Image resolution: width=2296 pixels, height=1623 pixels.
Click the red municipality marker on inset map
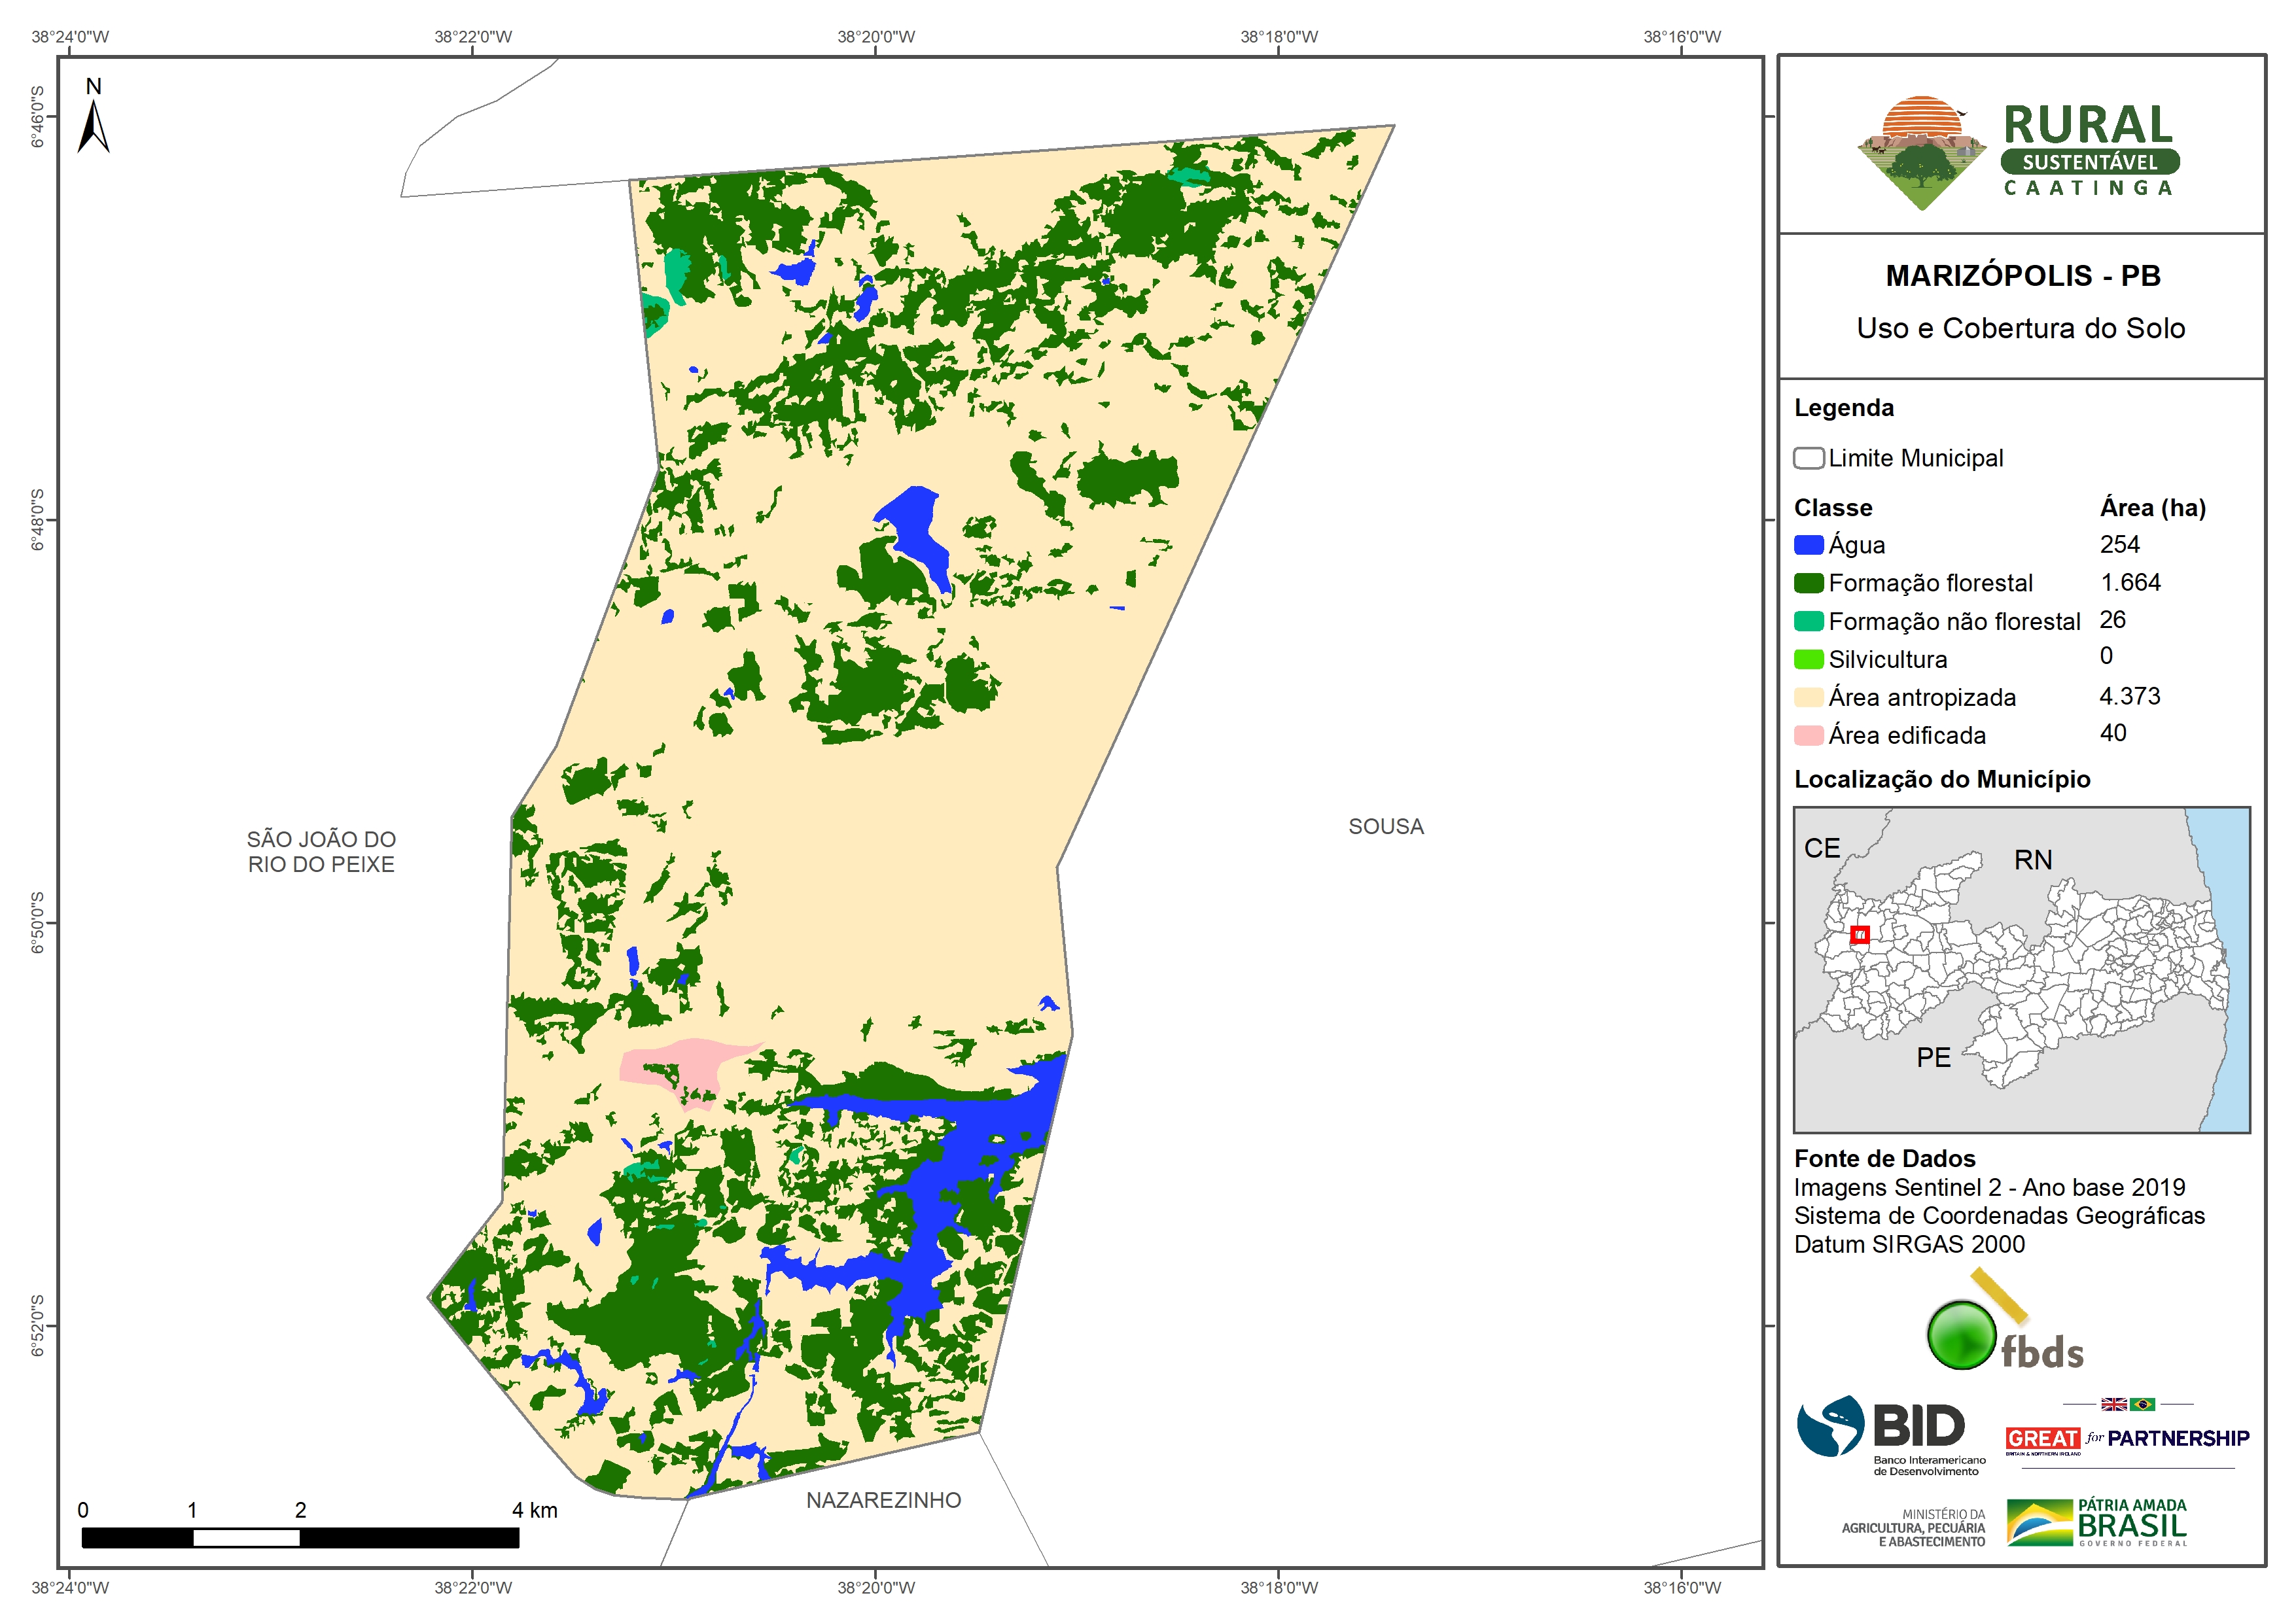pos(1859,935)
